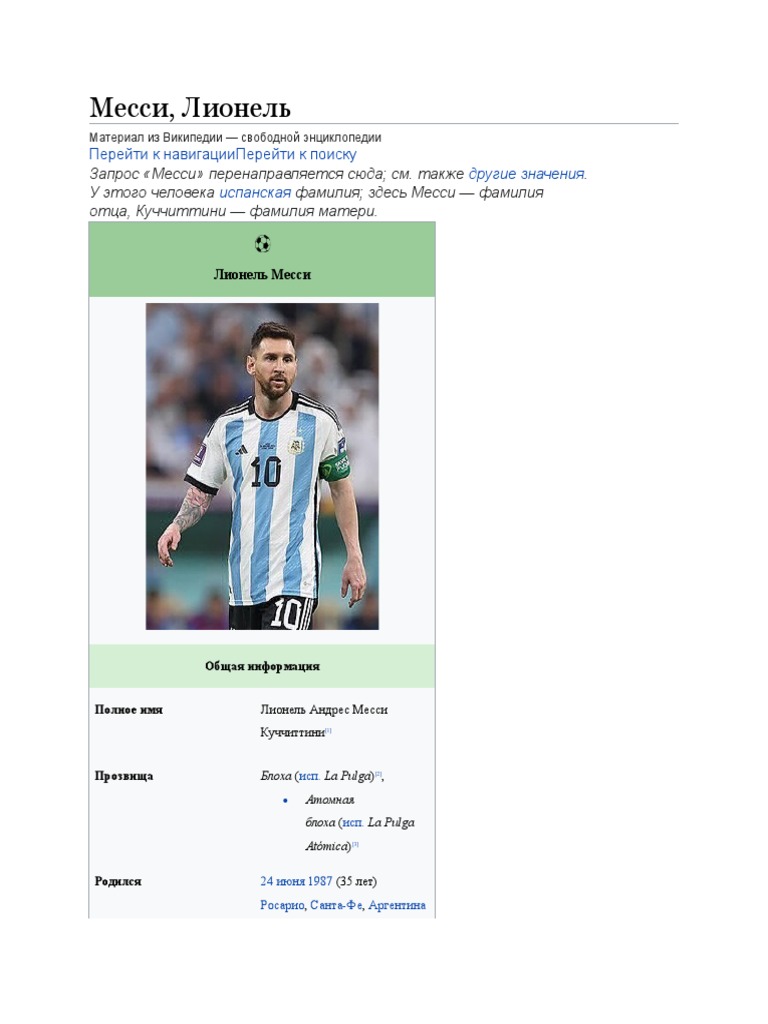Follow the 'Перейти к поиску' link
The image size is (768, 1024).
pos(296,155)
